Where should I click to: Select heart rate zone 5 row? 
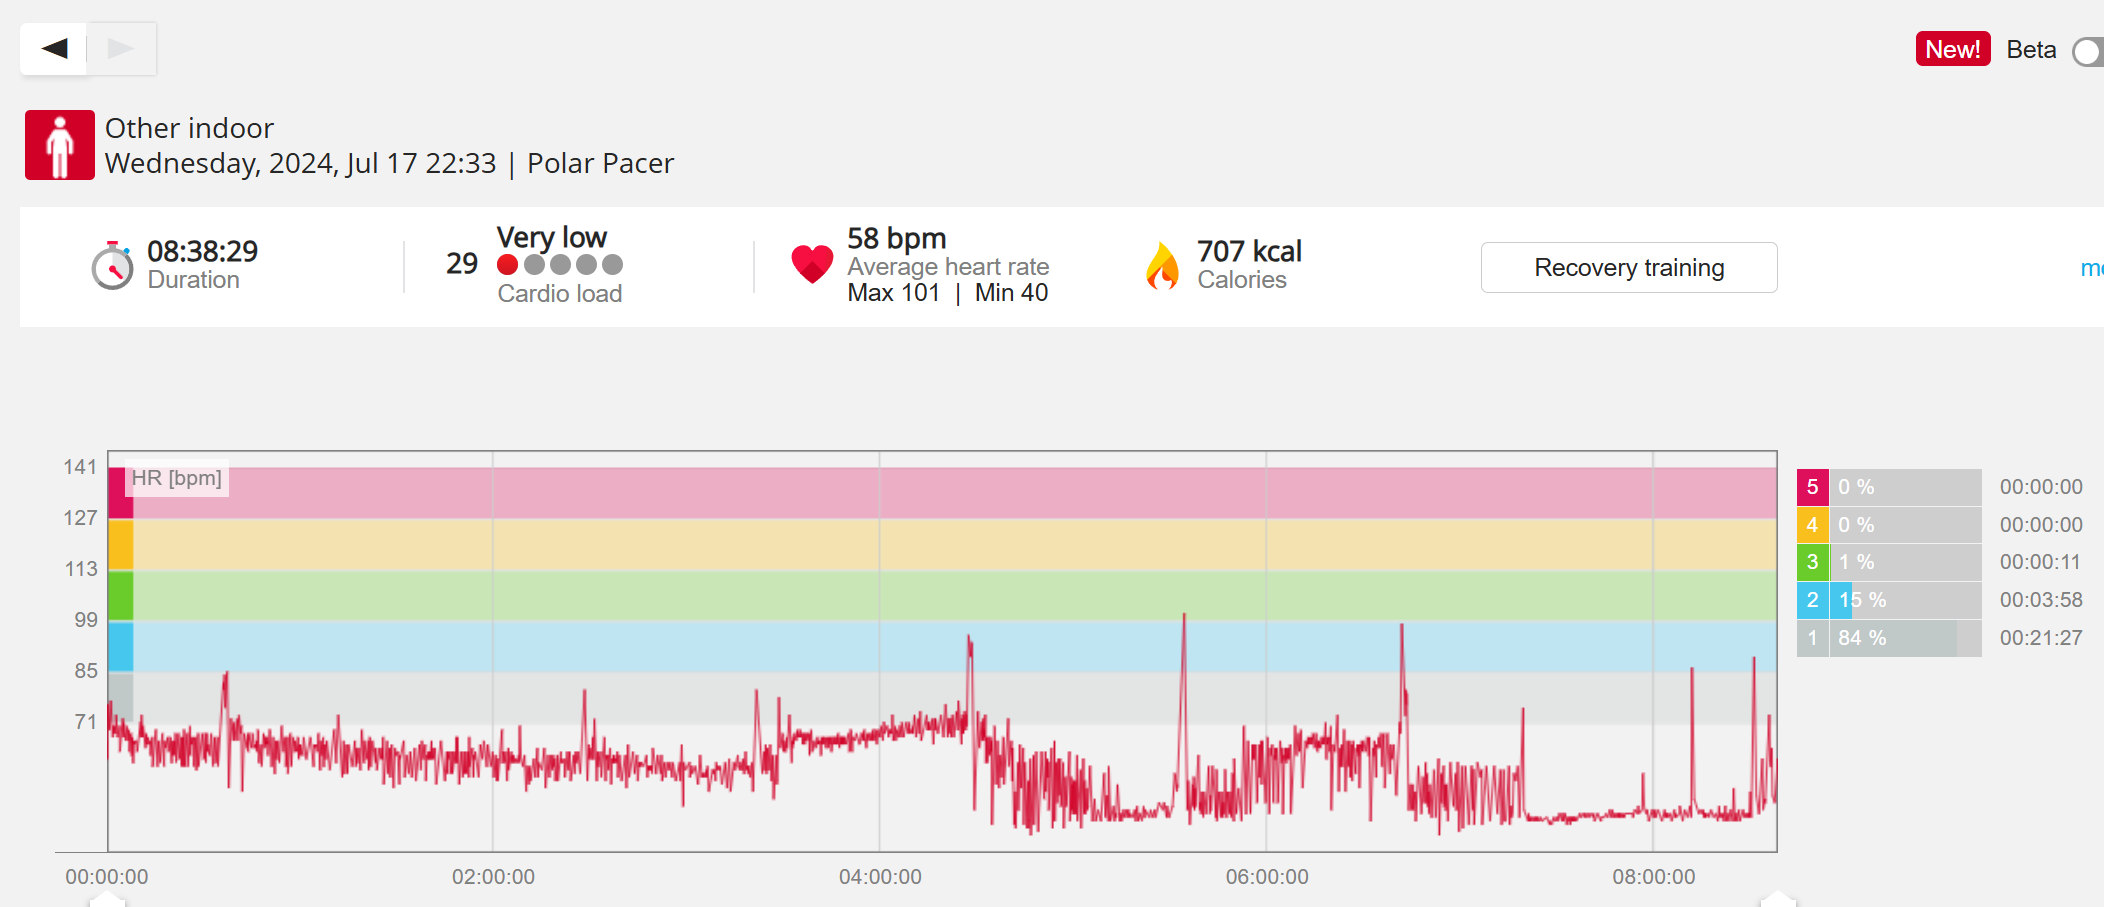[1888, 487]
